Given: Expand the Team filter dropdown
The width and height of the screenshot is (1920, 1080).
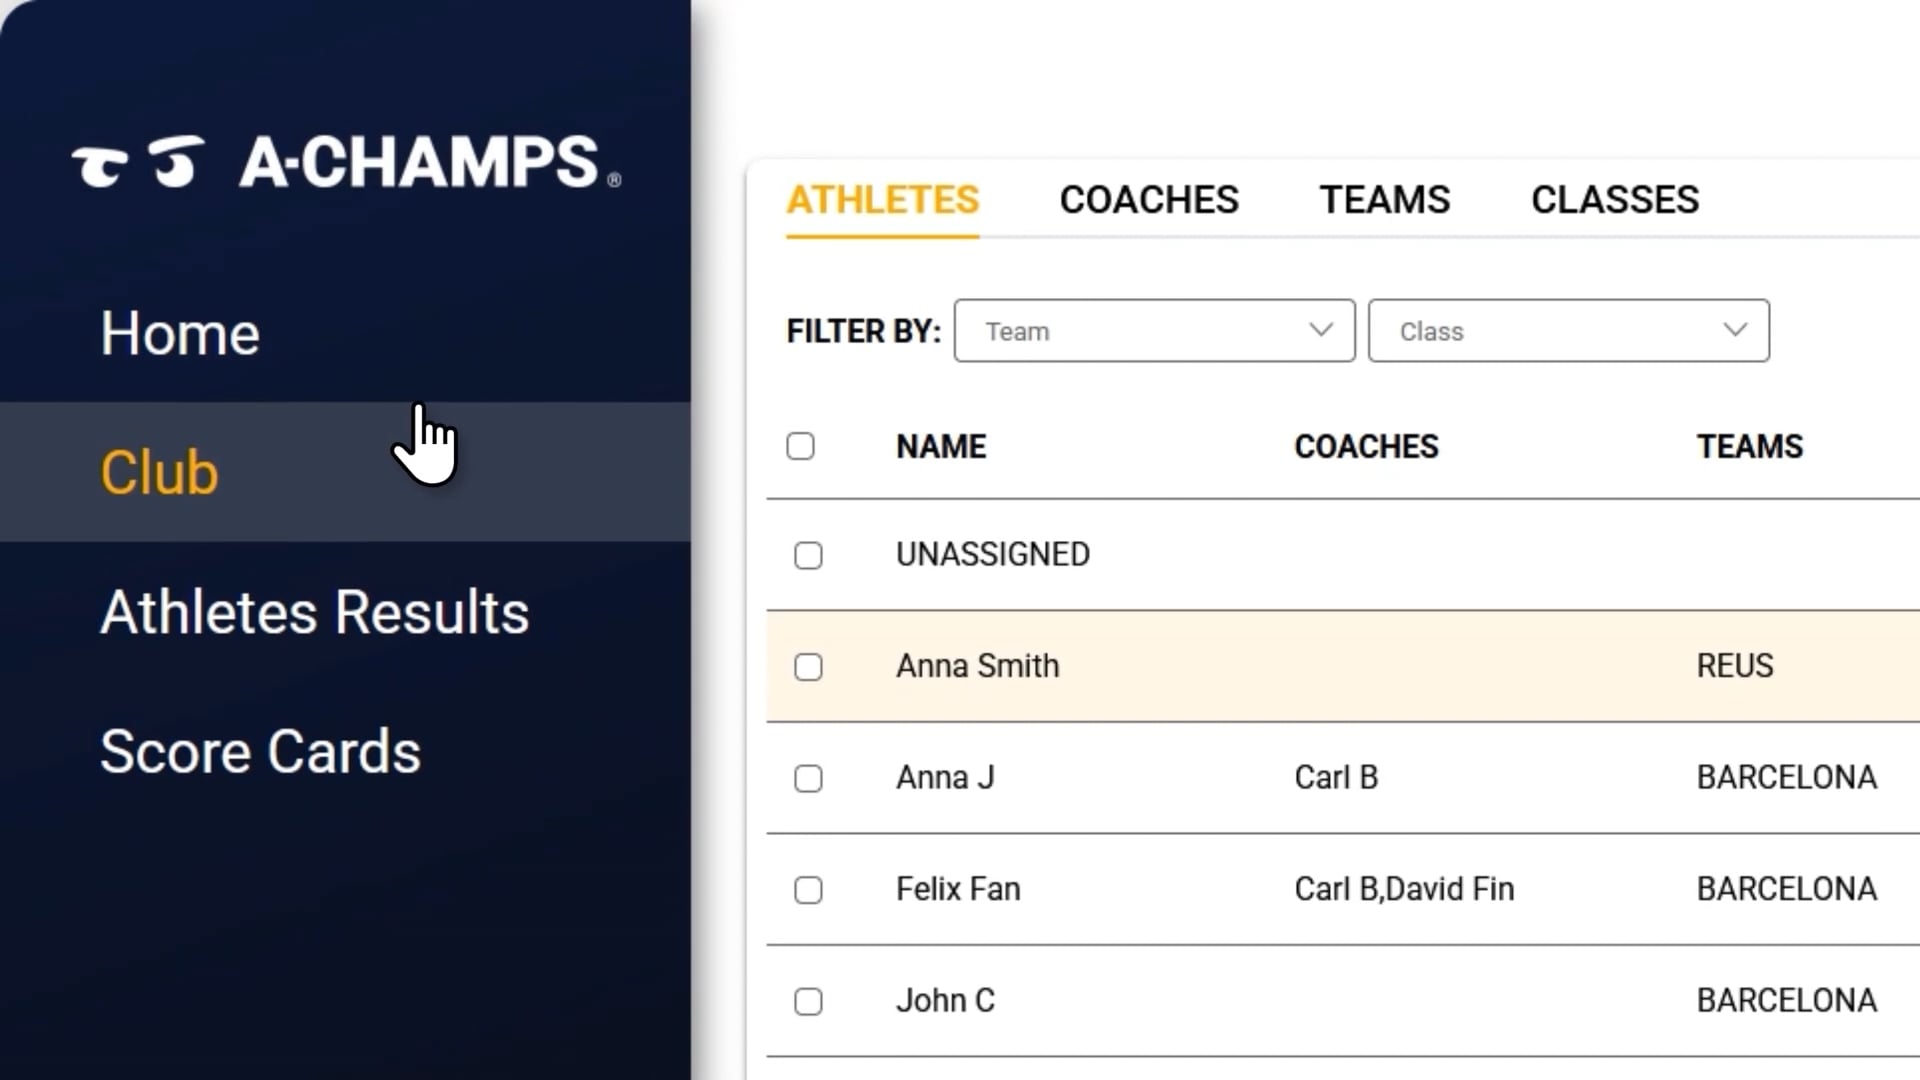Looking at the screenshot, I should point(1154,331).
